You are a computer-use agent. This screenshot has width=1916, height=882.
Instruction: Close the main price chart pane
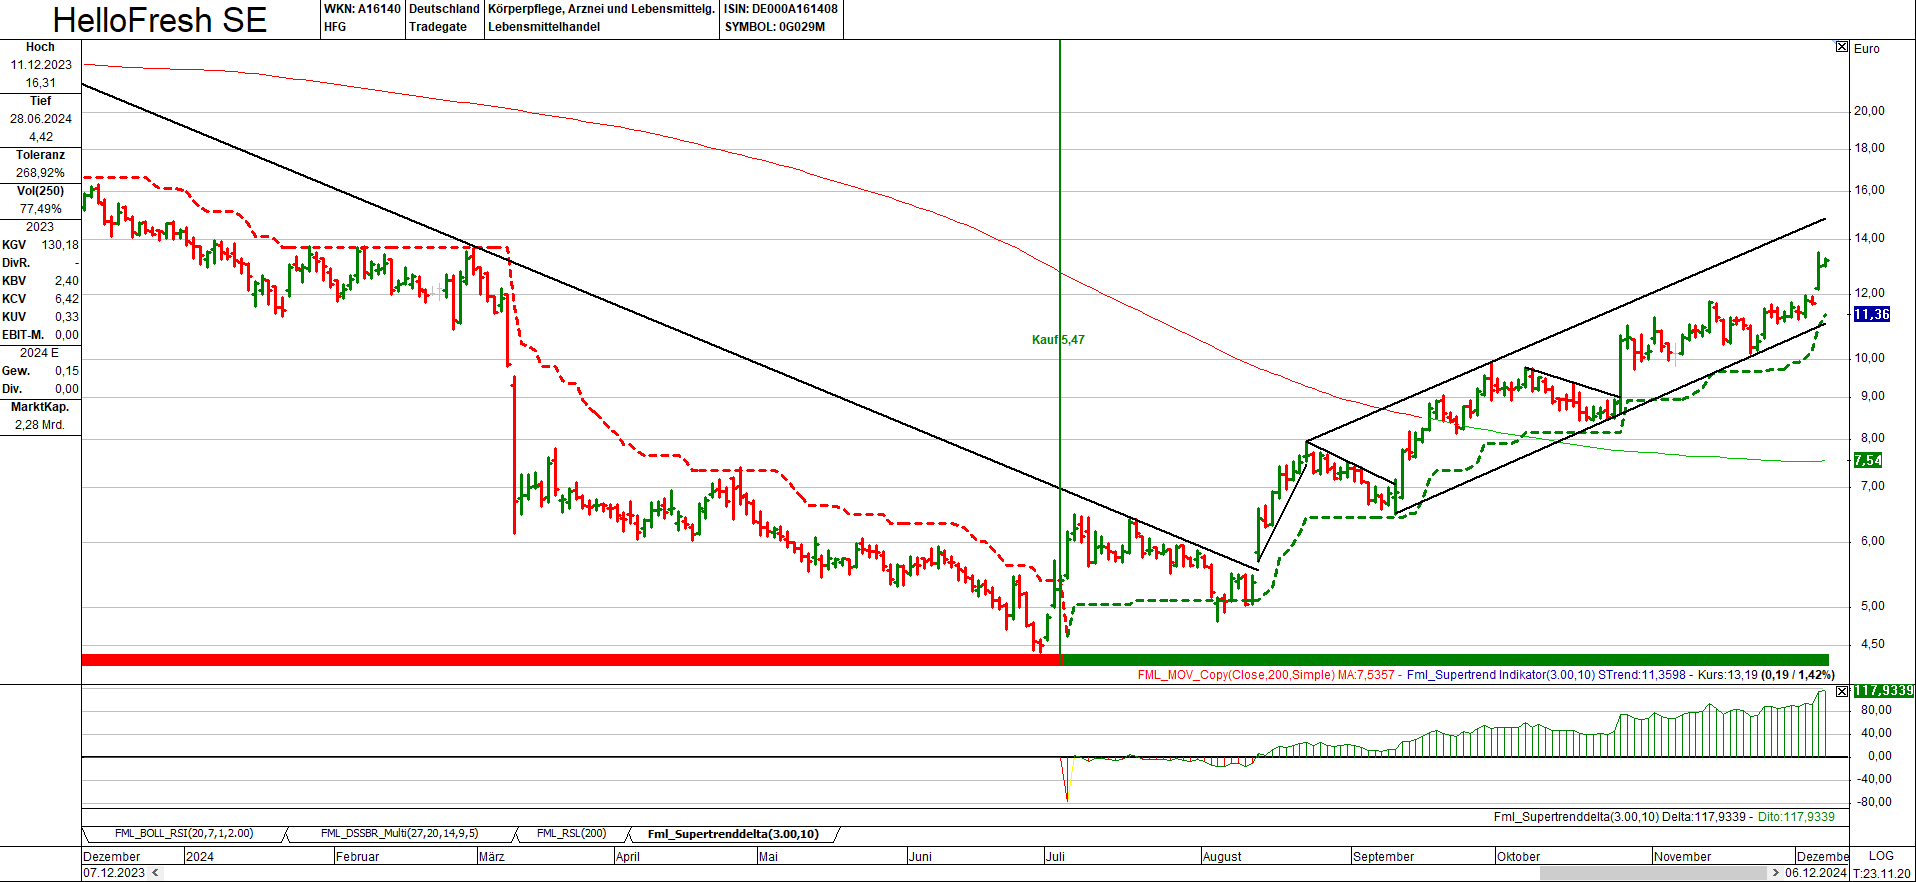[x=1842, y=47]
